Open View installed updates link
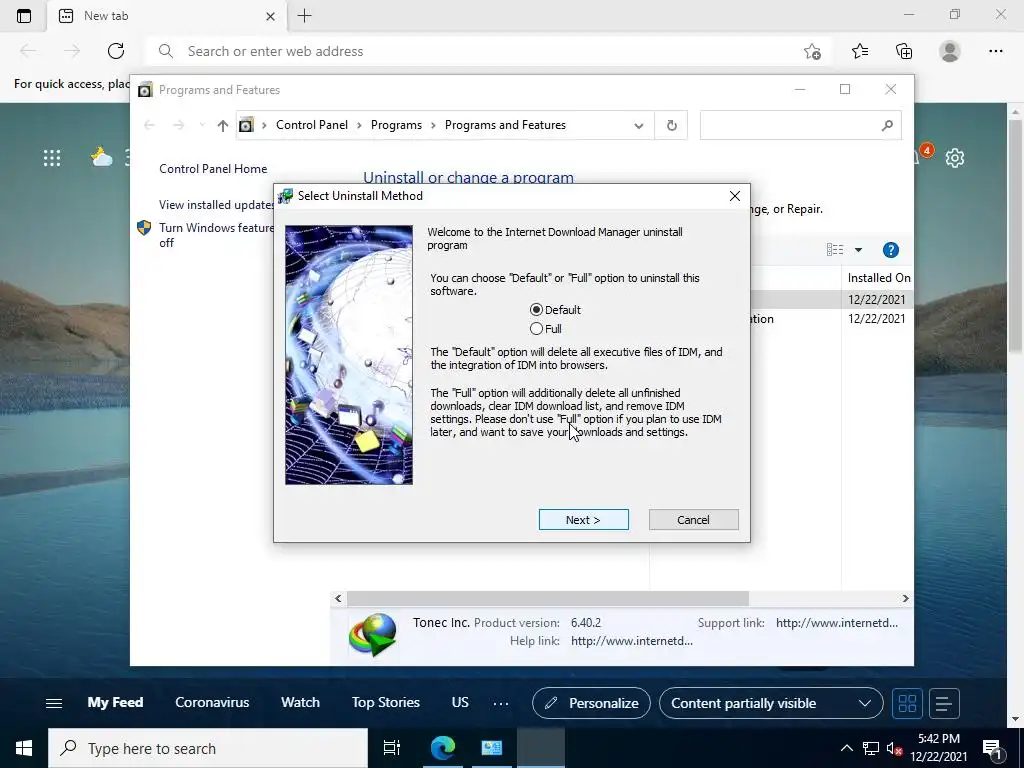 coord(216,204)
